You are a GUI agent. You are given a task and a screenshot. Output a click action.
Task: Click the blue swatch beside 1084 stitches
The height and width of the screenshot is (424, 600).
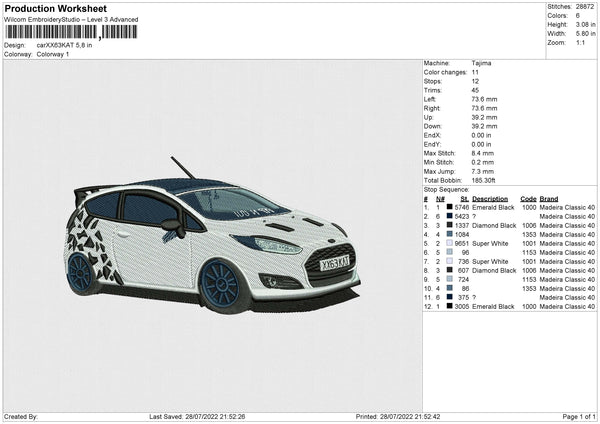450,234
